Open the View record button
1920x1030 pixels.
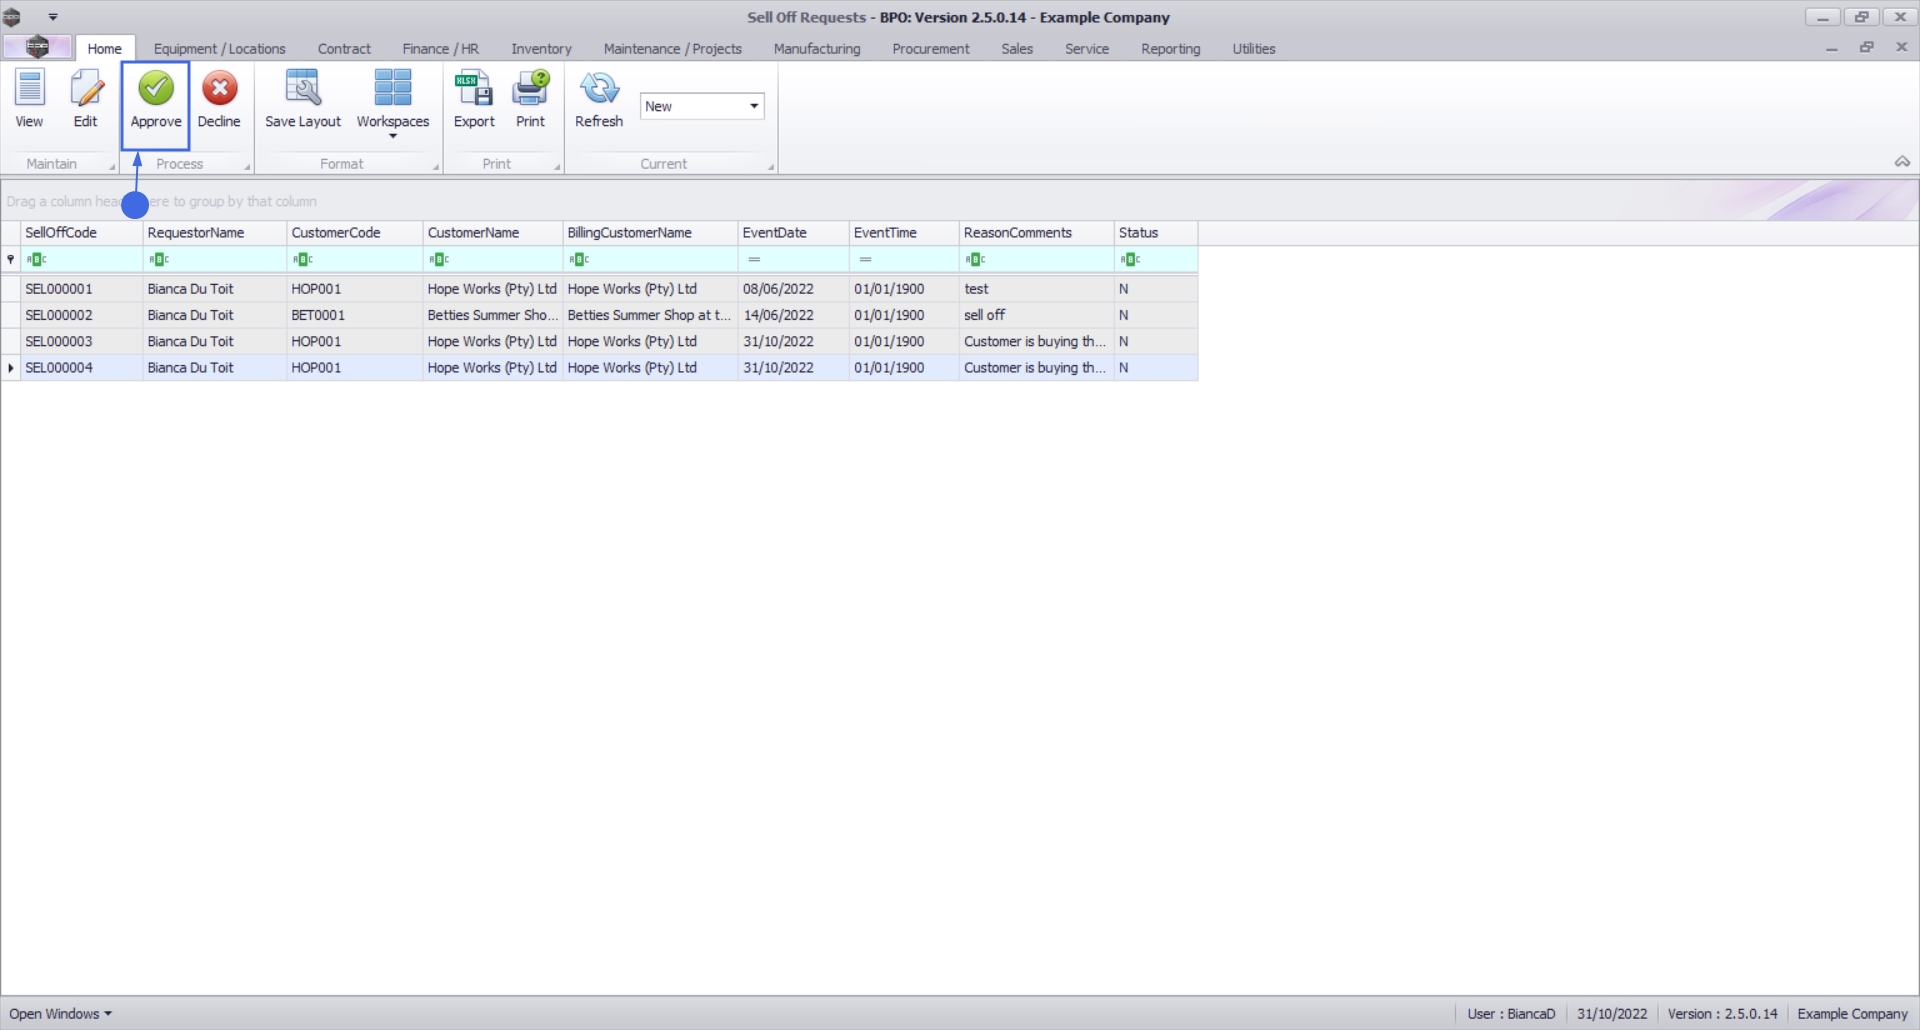[29, 100]
